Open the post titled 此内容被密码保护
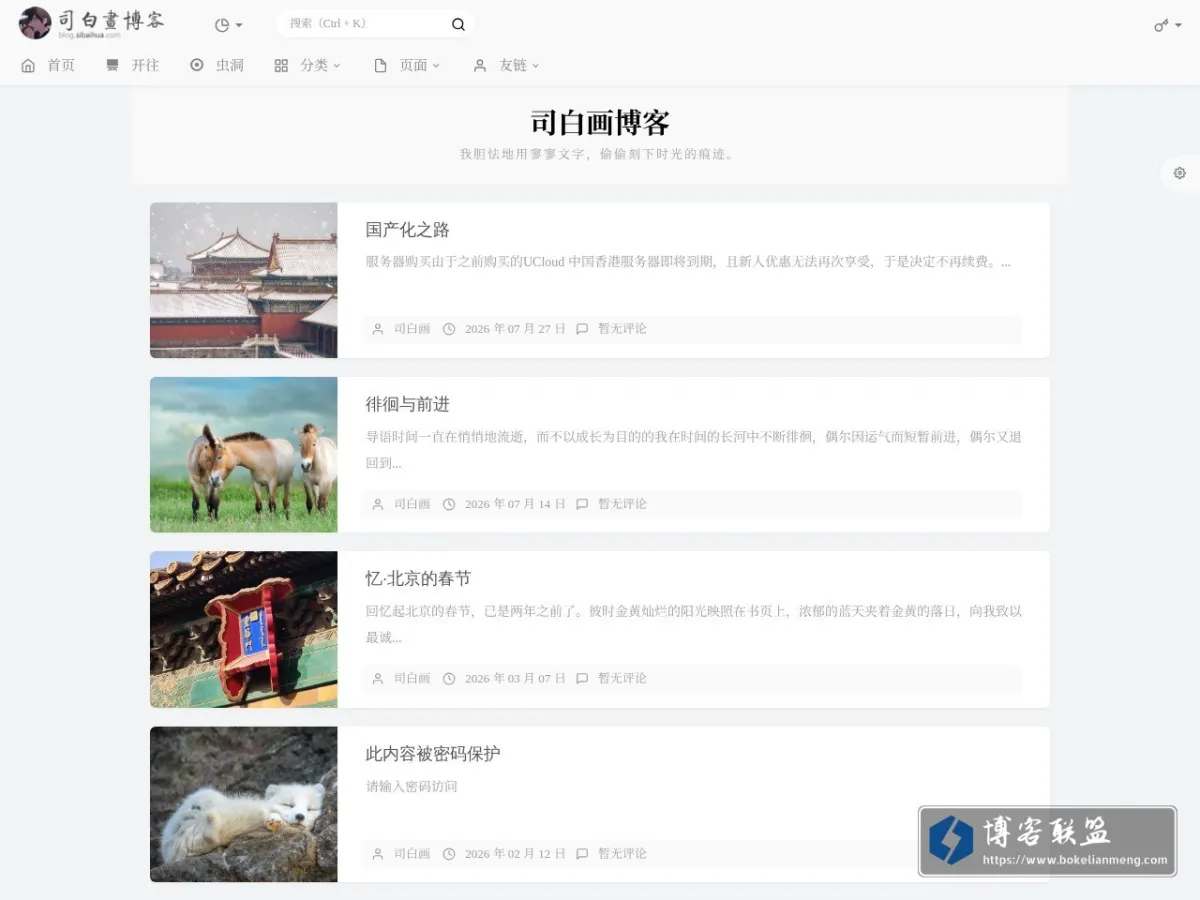The height and width of the screenshot is (900, 1200). click(x=433, y=754)
